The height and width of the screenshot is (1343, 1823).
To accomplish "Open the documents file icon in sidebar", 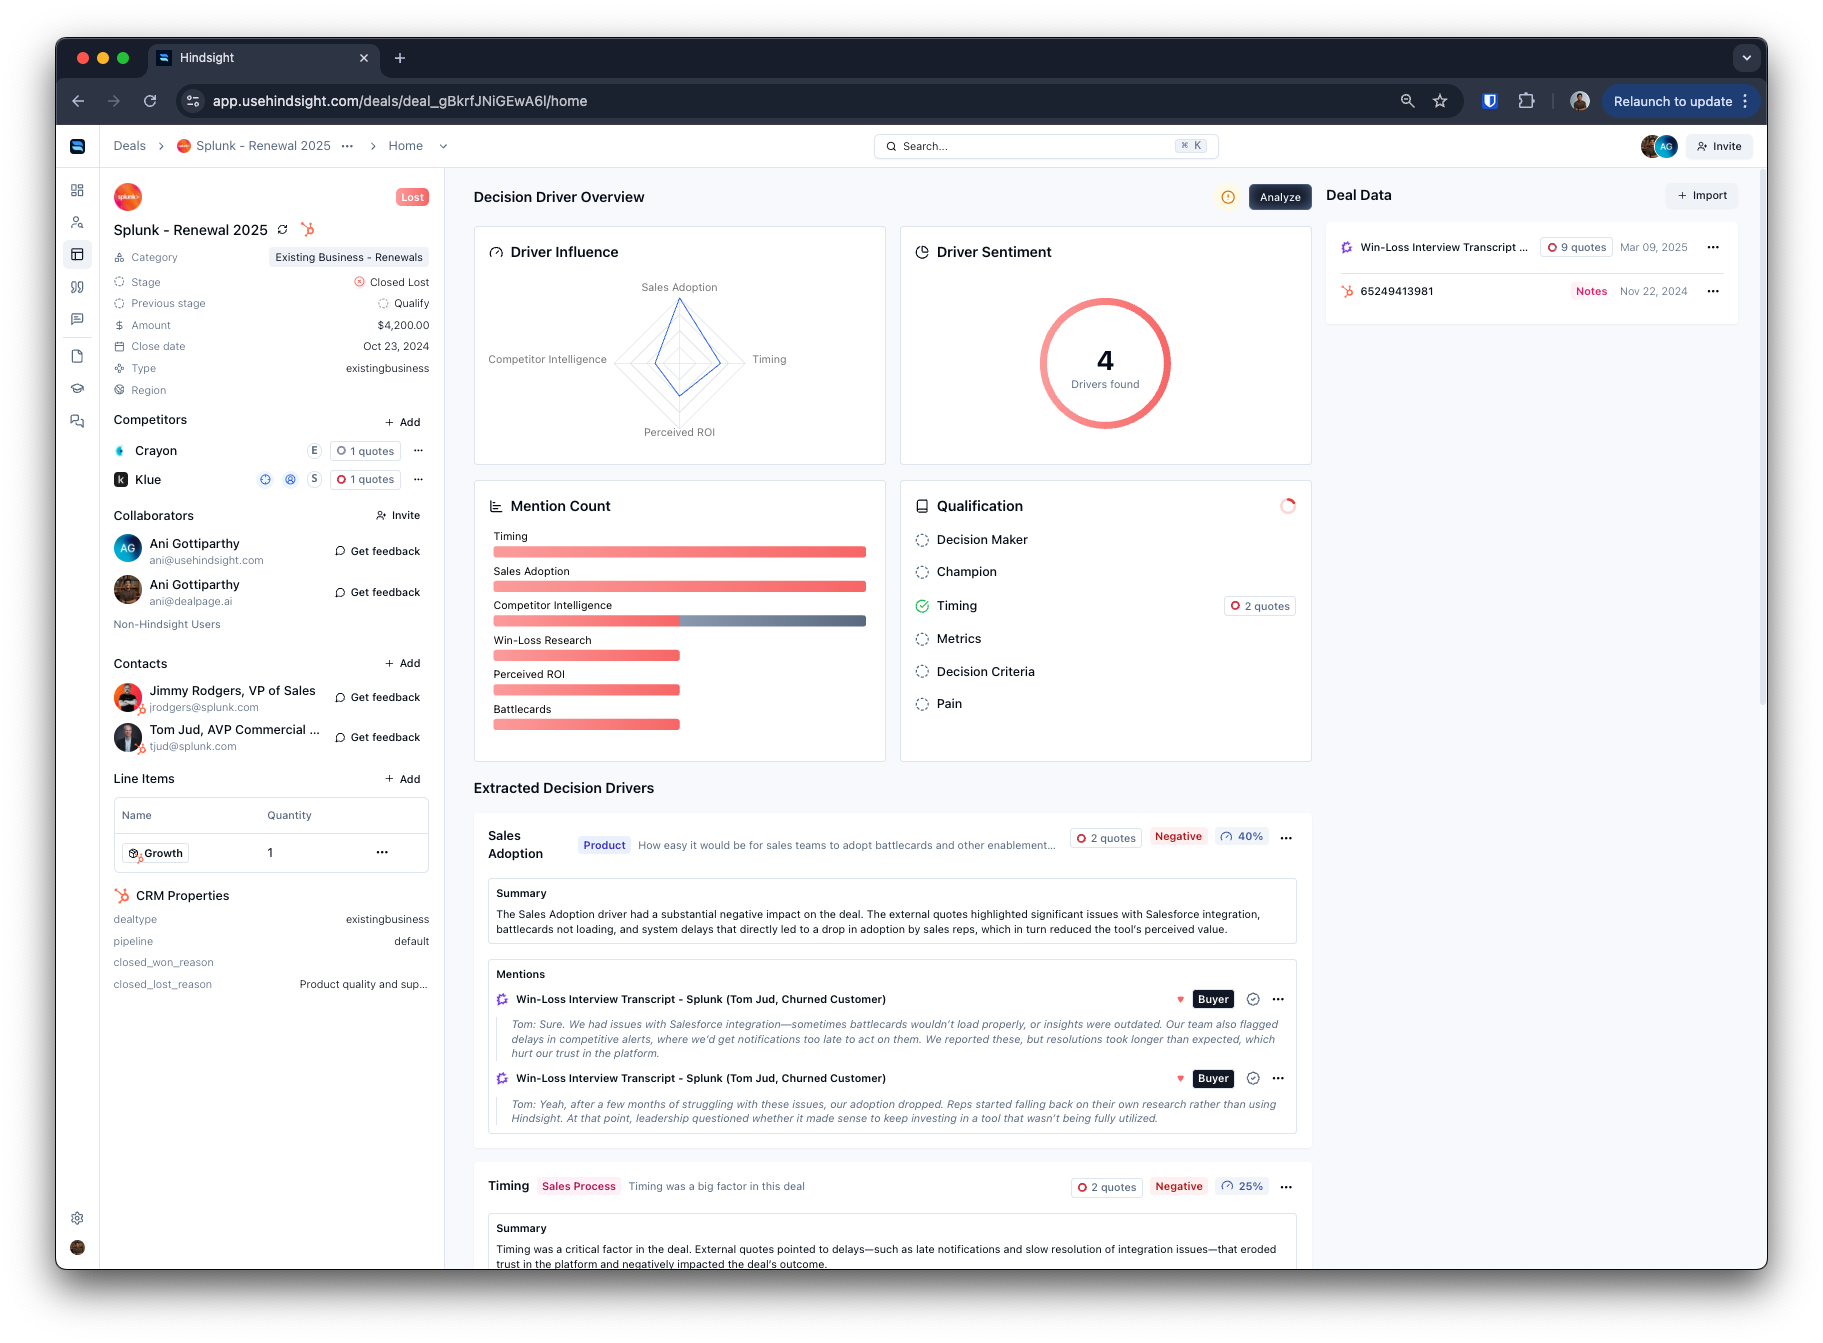I will tap(77, 356).
